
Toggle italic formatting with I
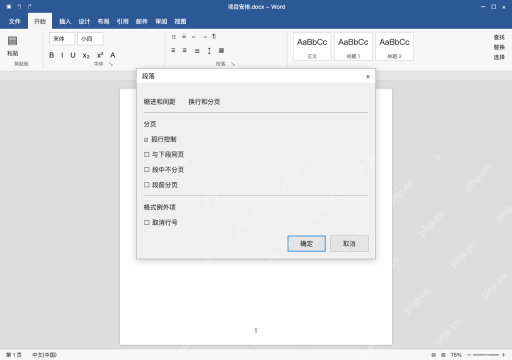click(x=62, y=55)
